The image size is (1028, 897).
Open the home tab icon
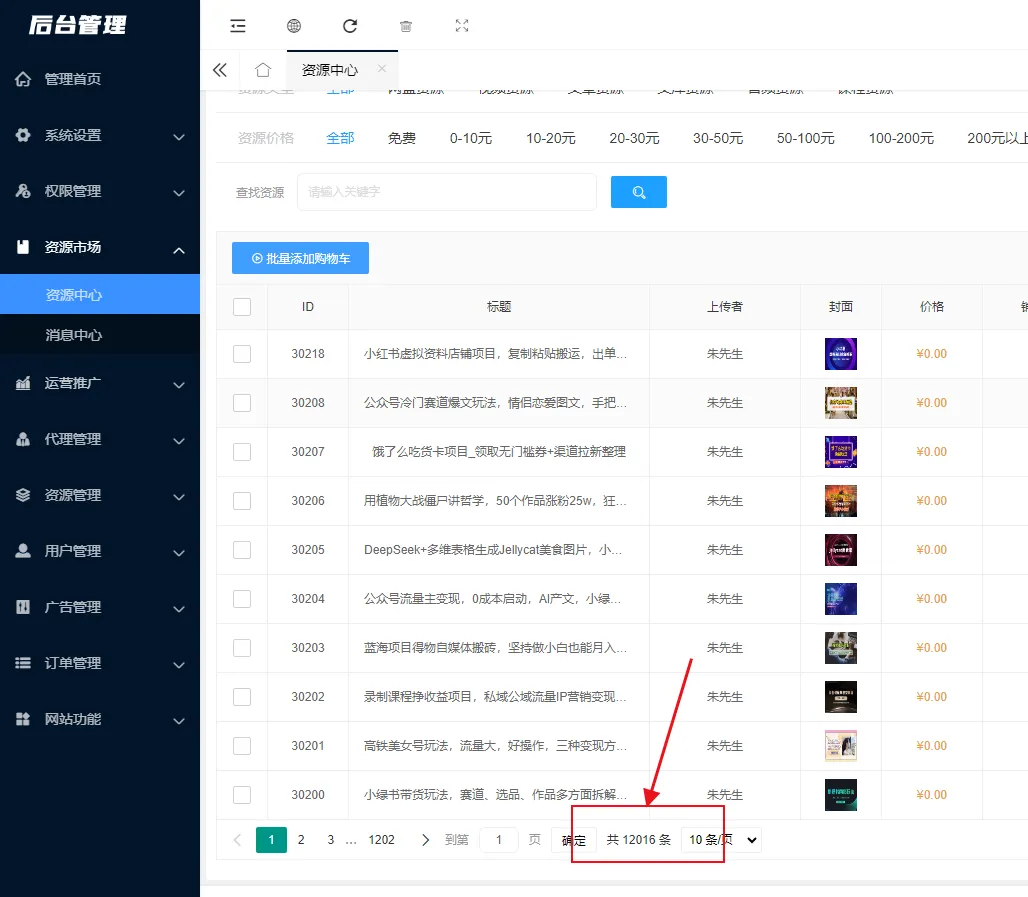tap(263, 70)
